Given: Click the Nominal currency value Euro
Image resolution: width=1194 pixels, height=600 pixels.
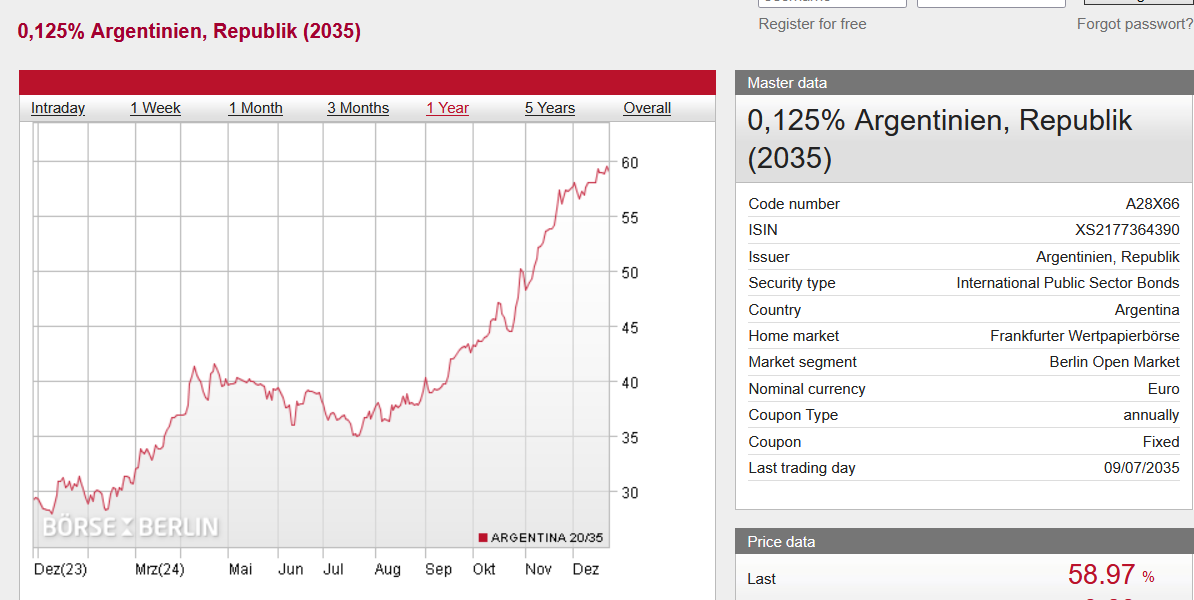Looking at the screenshot, I should click(1164, 389).
